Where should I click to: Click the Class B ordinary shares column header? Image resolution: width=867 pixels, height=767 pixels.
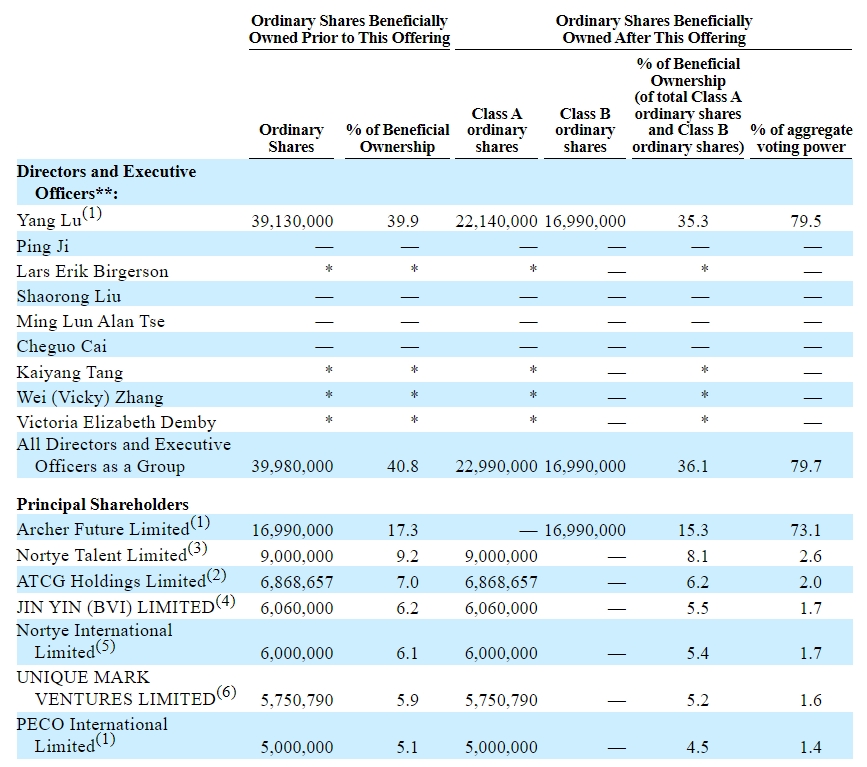[x=585, y=130]
